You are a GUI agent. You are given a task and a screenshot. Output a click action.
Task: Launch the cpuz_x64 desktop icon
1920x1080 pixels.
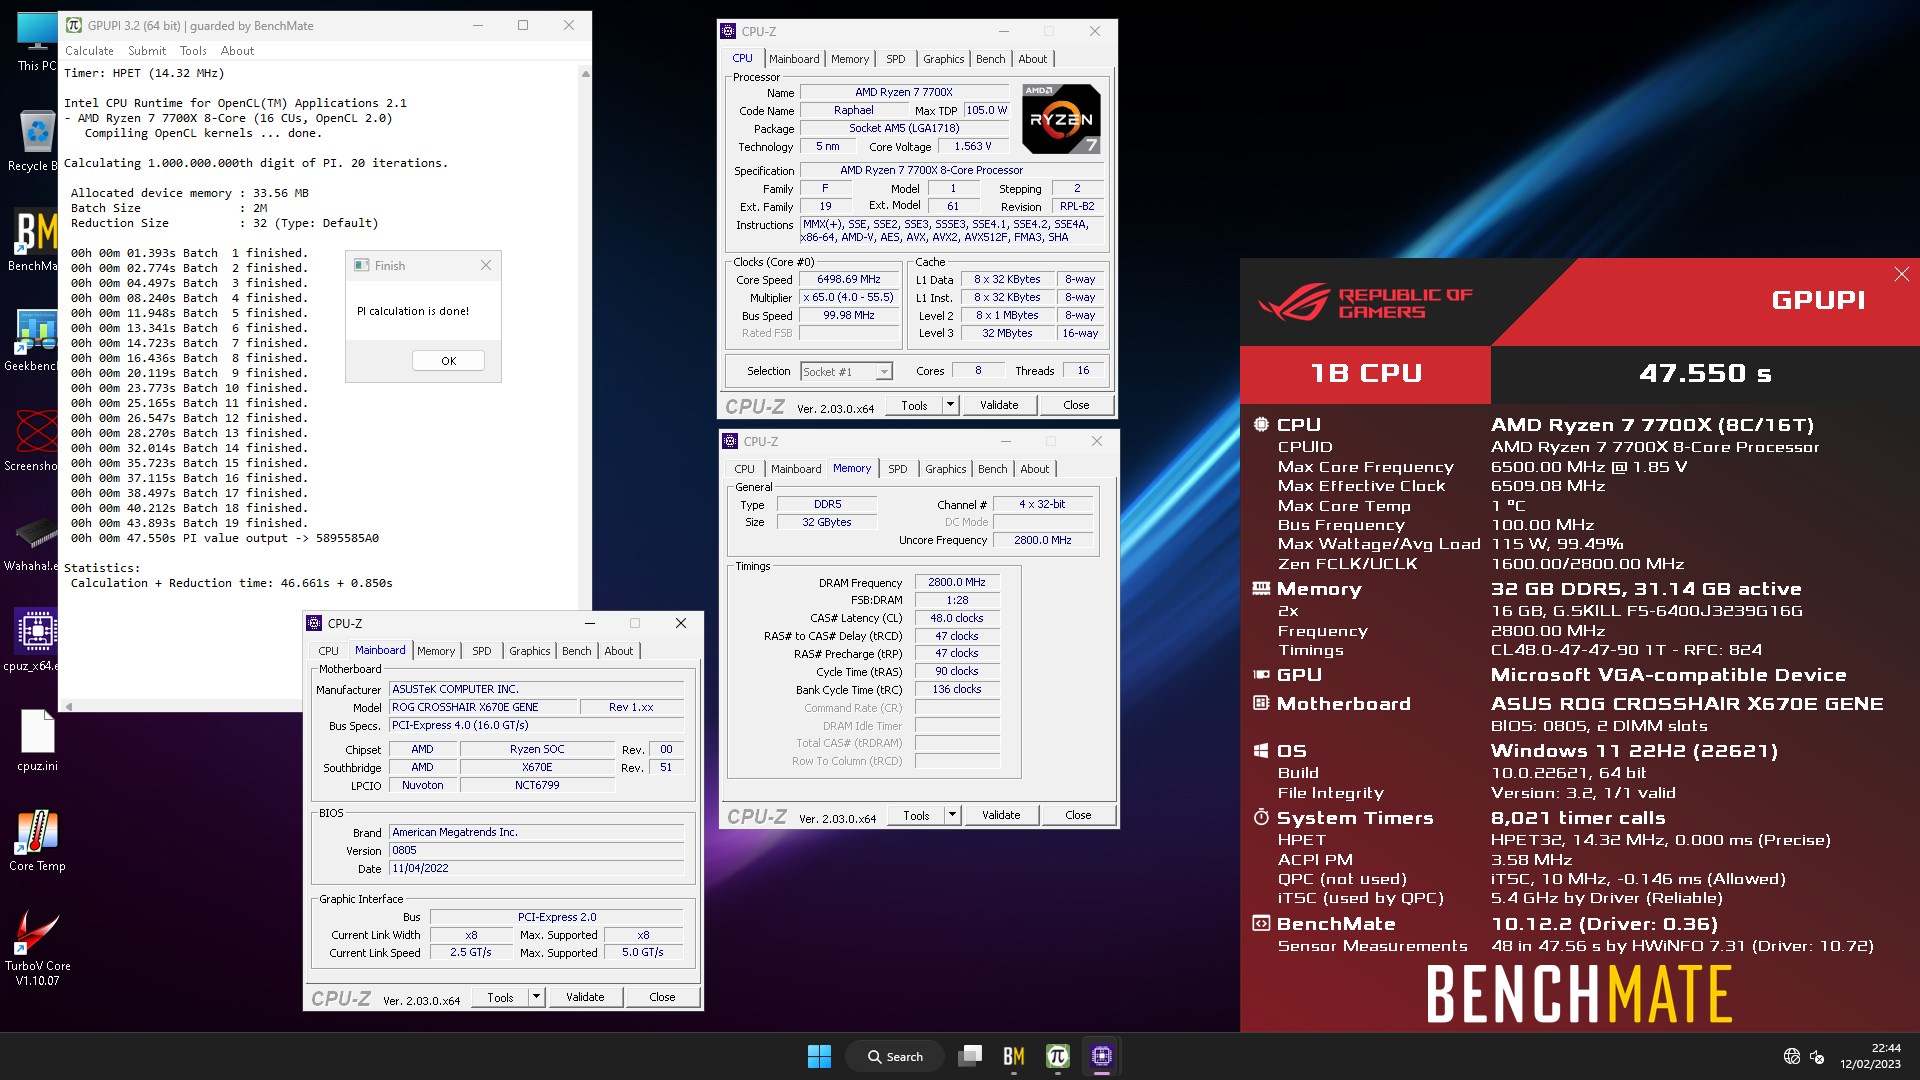36,640
